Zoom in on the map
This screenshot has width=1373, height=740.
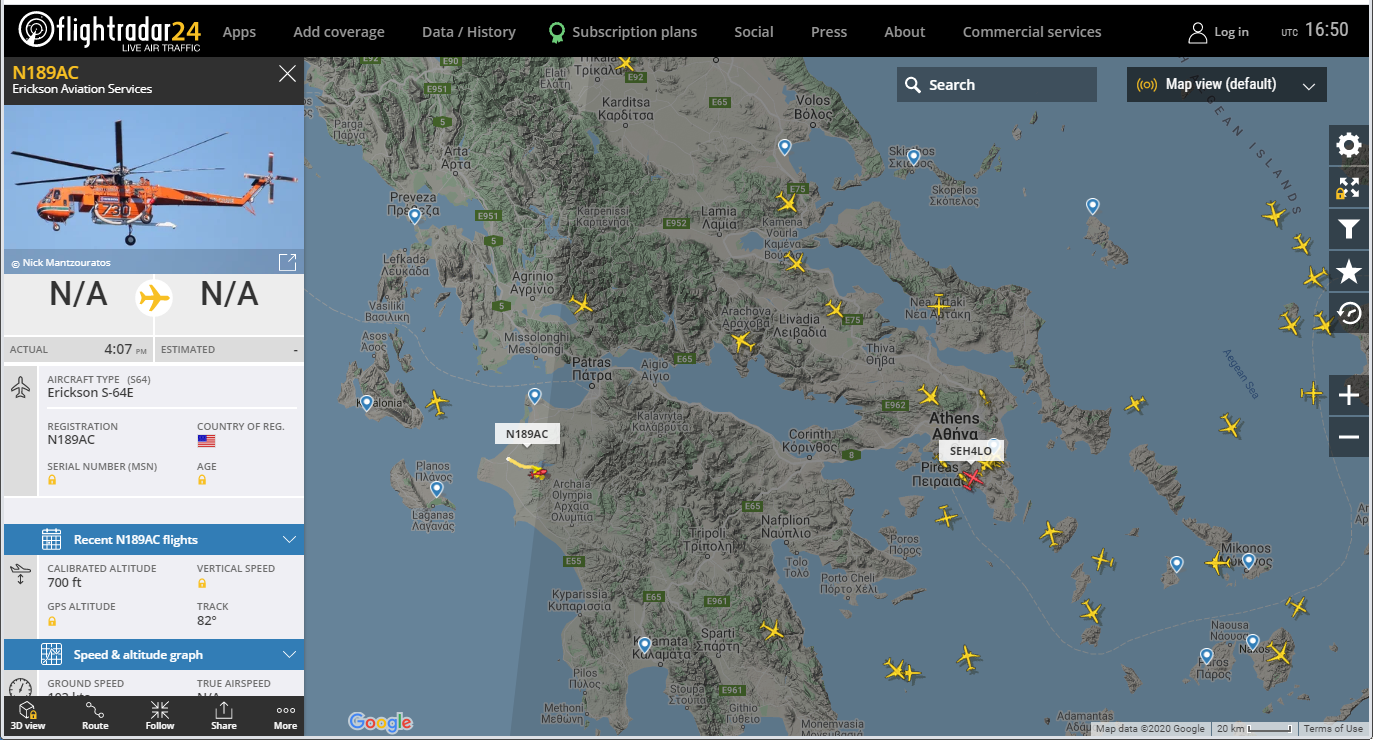(1349, 396)
